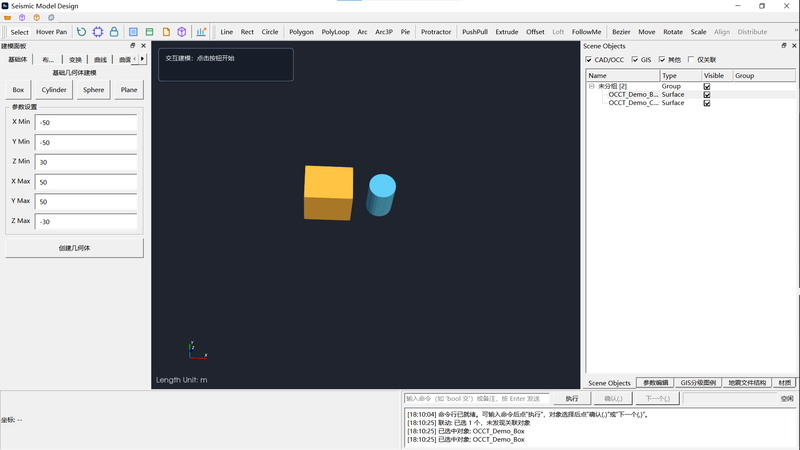The image size is (800, 450).
Task: Toggle the GIS filter checkbox
Action: 635,60
